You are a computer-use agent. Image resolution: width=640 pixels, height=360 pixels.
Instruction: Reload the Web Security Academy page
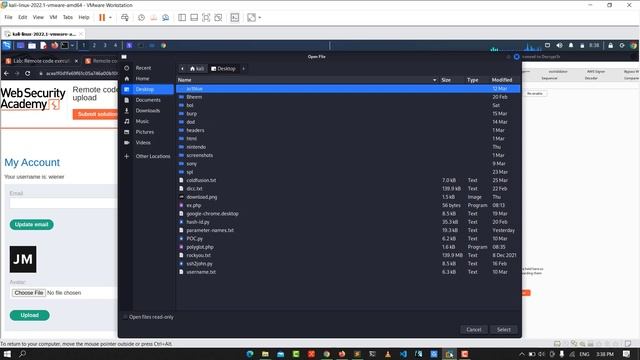(27, 73)
